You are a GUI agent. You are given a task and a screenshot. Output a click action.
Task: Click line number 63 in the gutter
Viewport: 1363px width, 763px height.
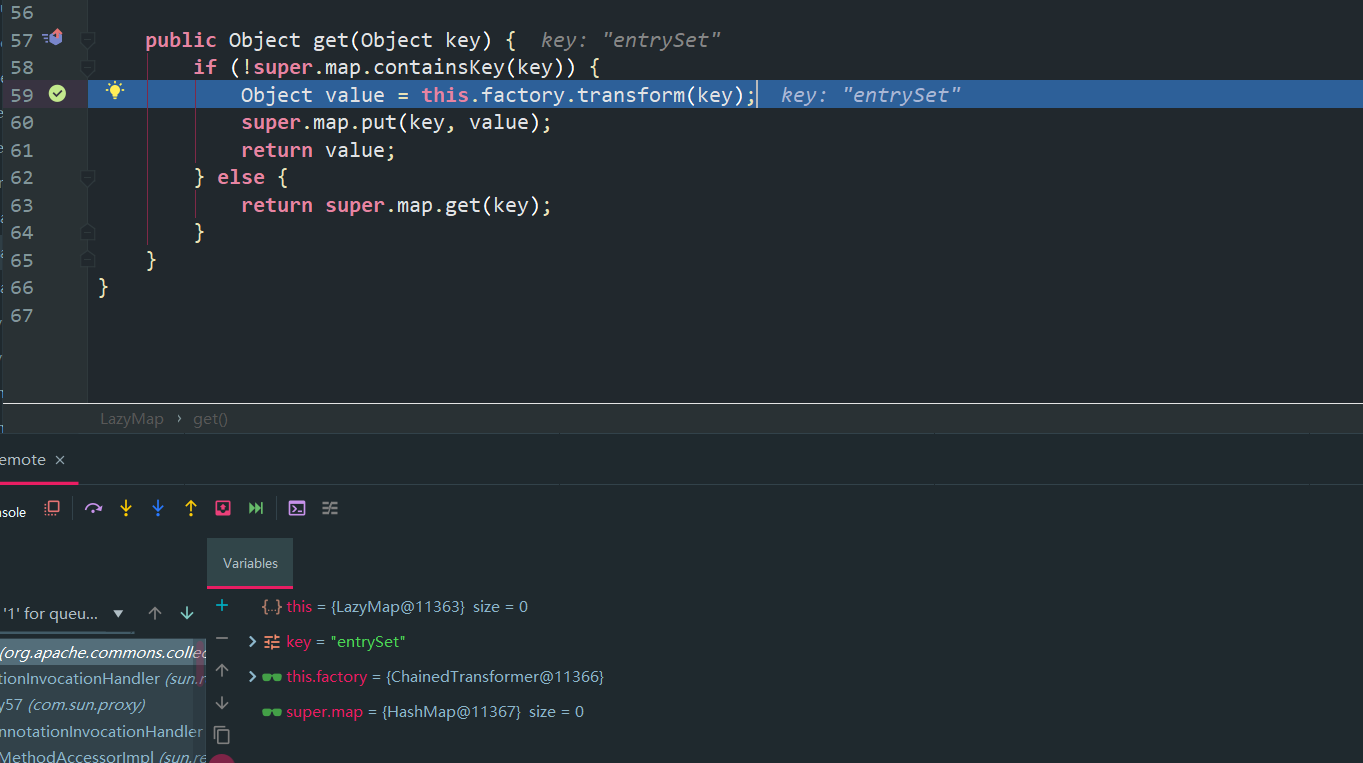22,205
